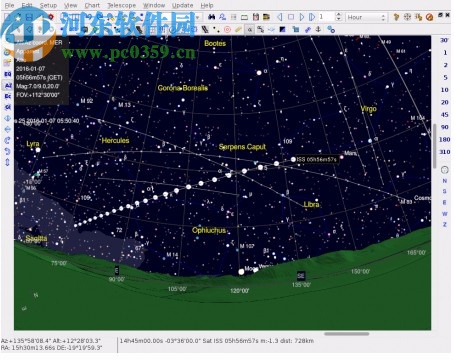Click the binoculars search icon
This screenshot has height=360, width=454.
pyautogui.click(x=211, y=17)
